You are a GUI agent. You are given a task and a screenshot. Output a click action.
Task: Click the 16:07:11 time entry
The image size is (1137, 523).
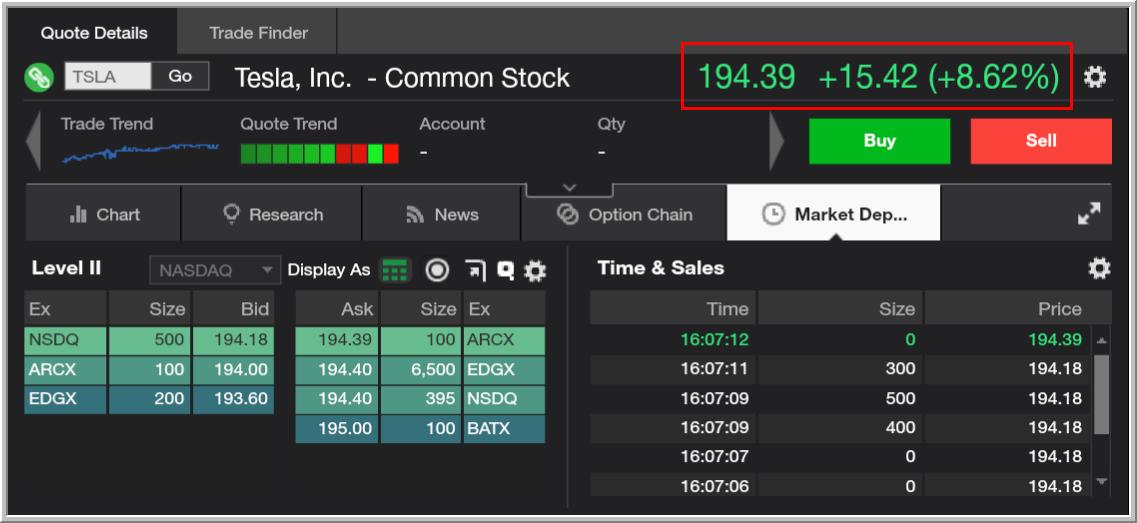coord(714,368)
